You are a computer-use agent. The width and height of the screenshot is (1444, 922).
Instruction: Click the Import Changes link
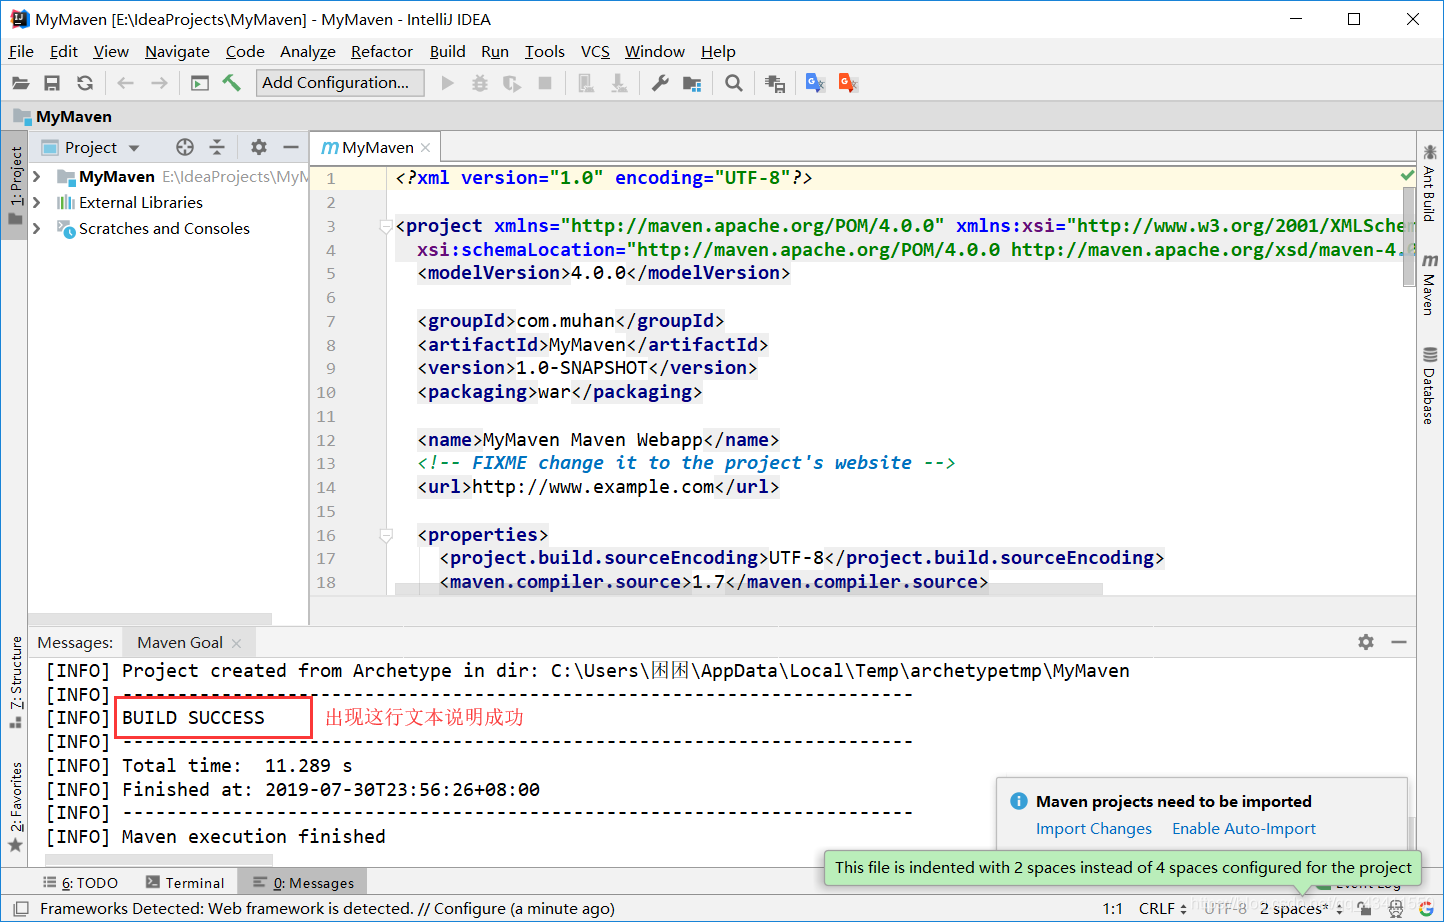tap(1094, 829)
